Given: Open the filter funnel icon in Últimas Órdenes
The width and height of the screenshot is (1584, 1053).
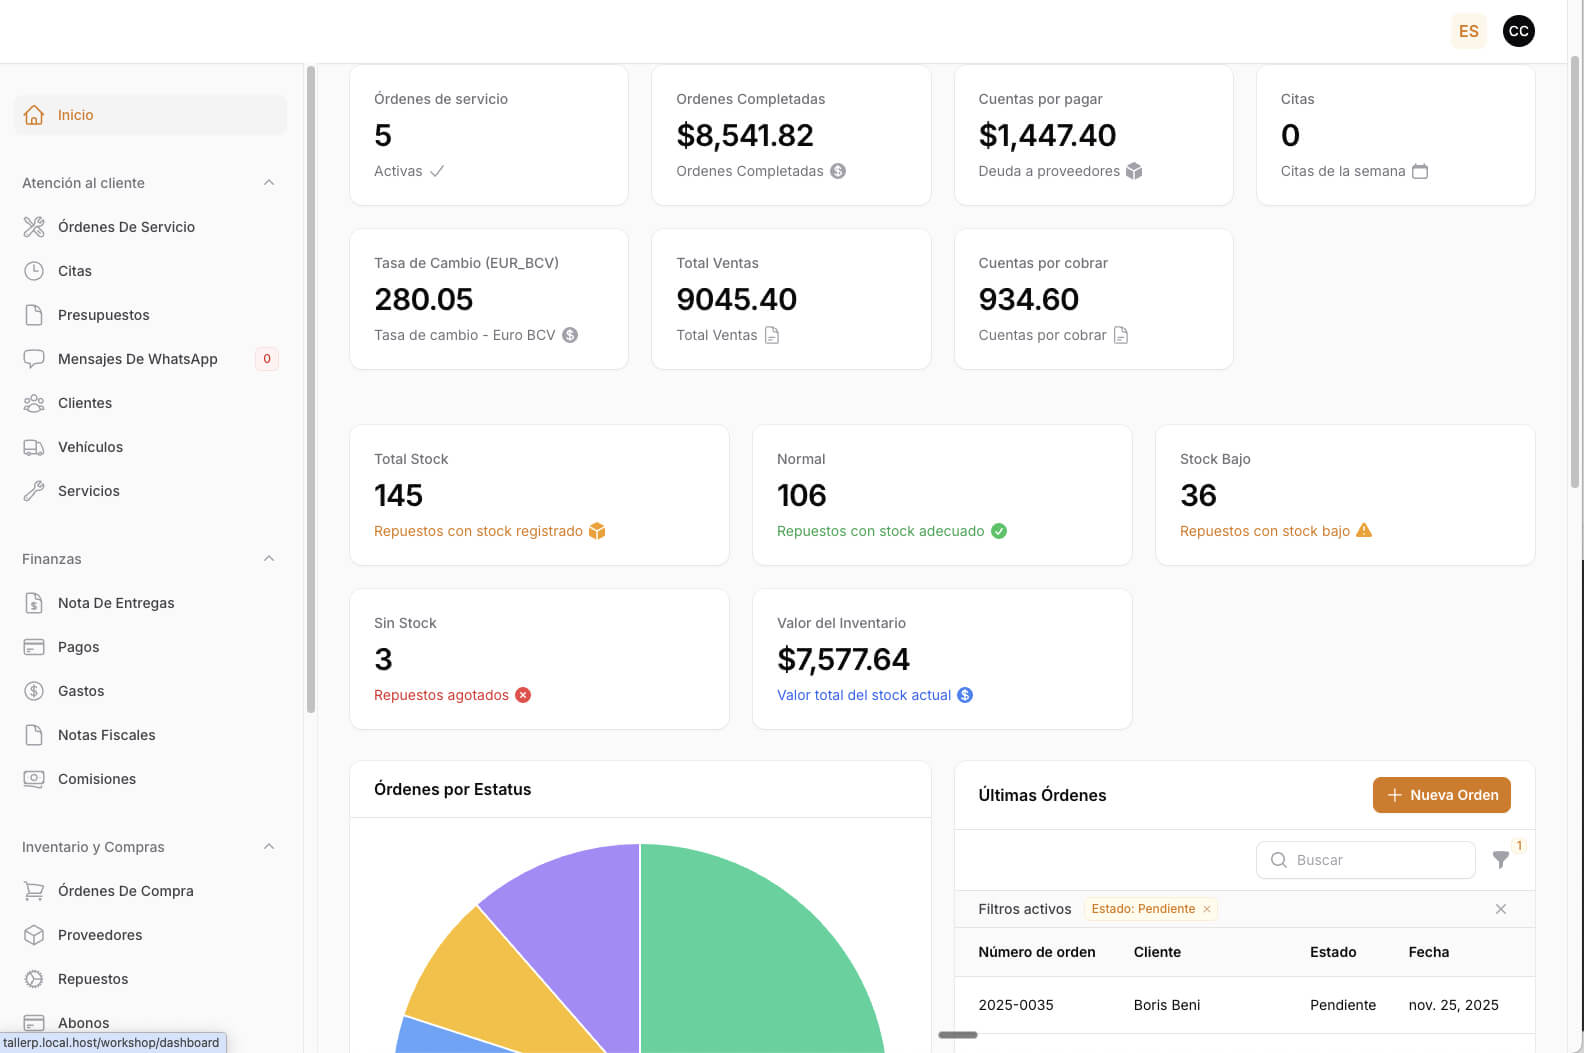Looking at the screenshot, I should (x=1500, y=860).
